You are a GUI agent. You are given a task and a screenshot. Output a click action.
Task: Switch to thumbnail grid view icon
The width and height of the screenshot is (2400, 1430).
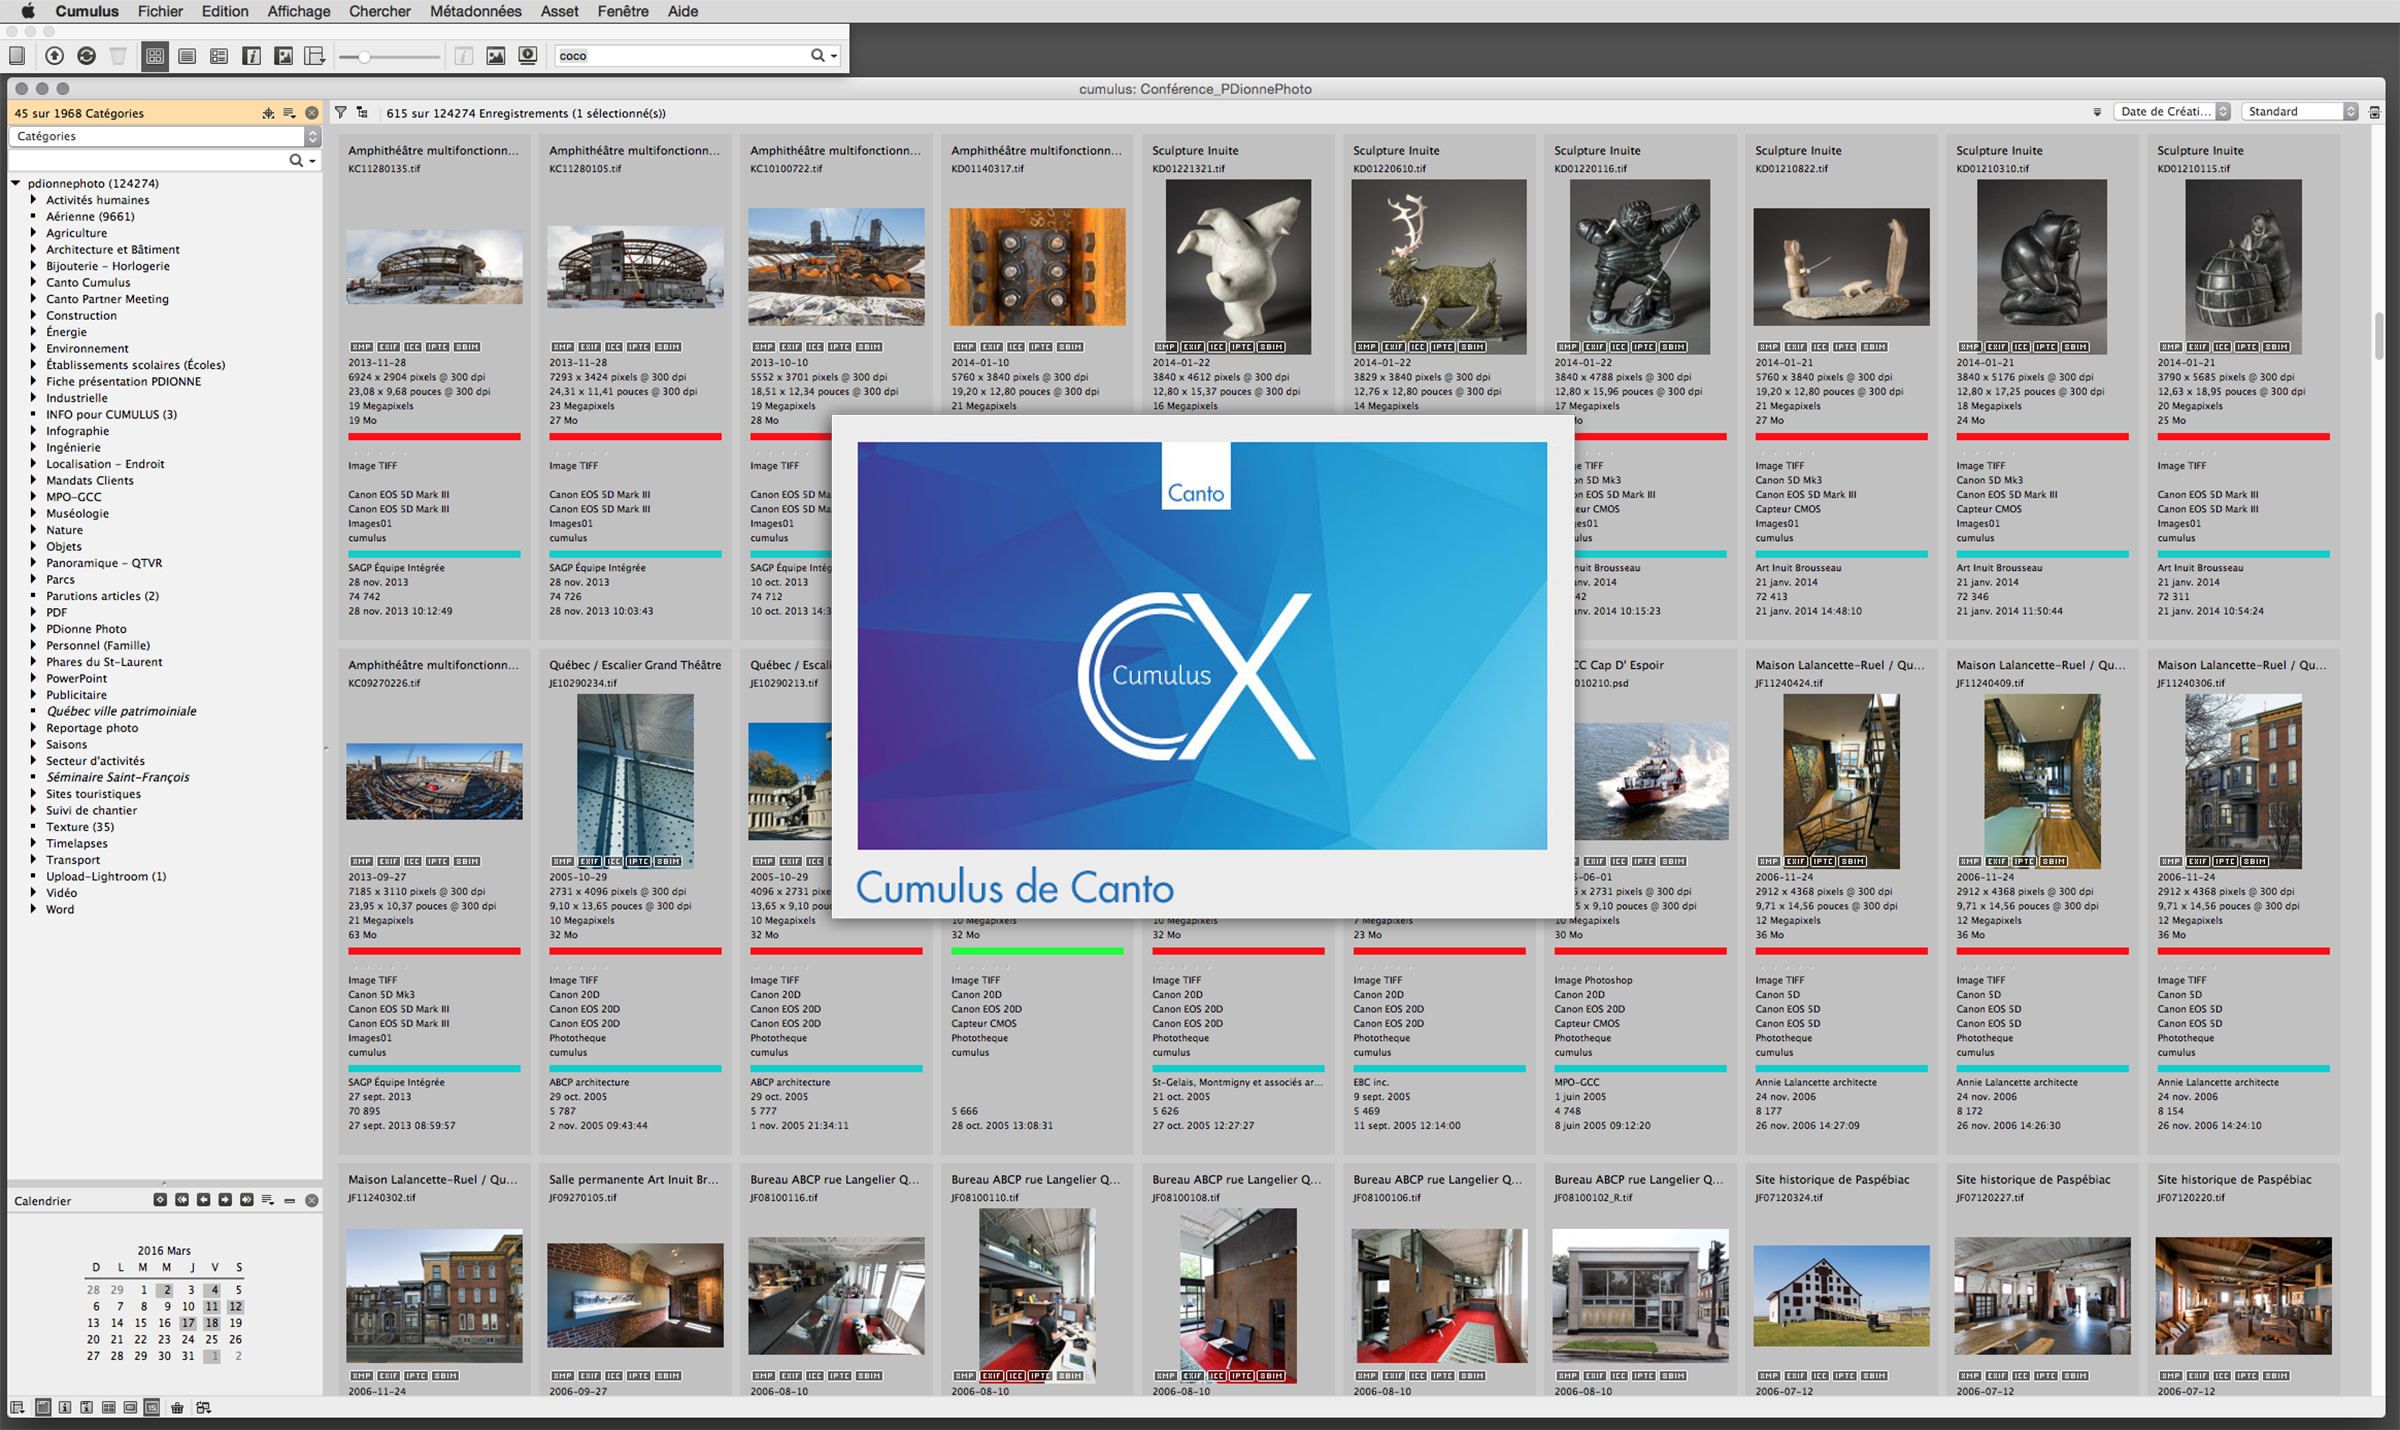pos(155,56)
